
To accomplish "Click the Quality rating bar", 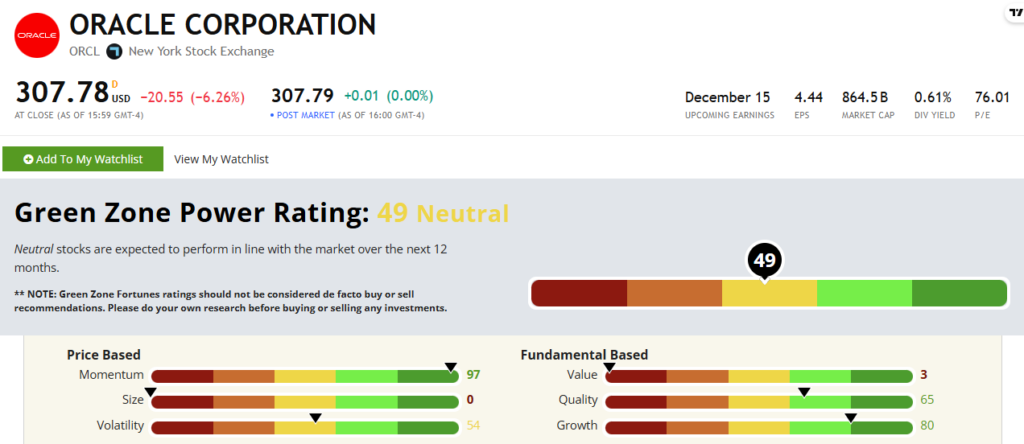I will 759,402.
